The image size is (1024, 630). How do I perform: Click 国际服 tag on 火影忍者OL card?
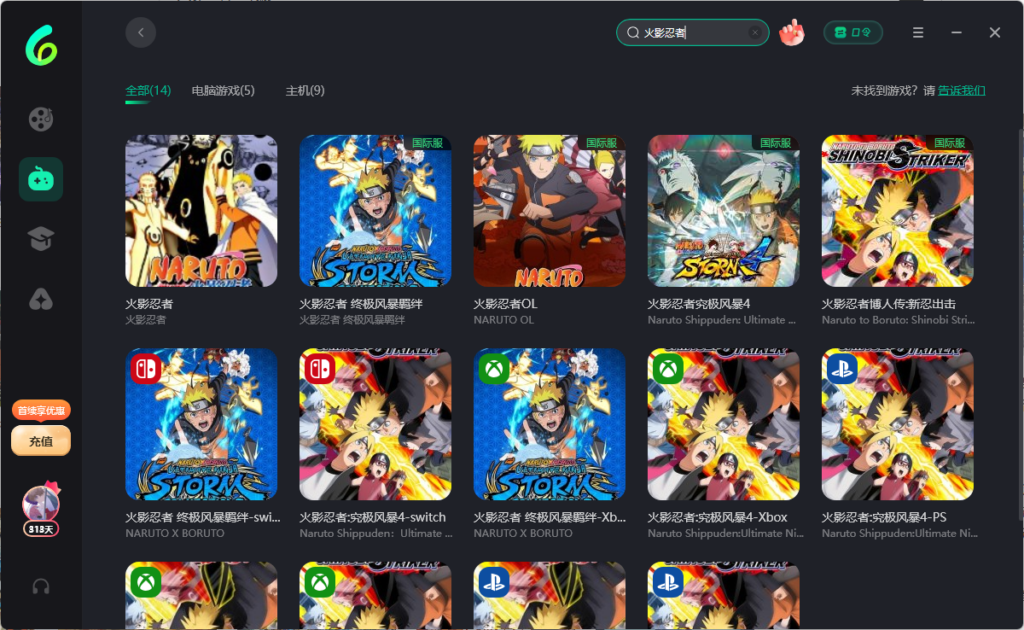click(601, 142)
